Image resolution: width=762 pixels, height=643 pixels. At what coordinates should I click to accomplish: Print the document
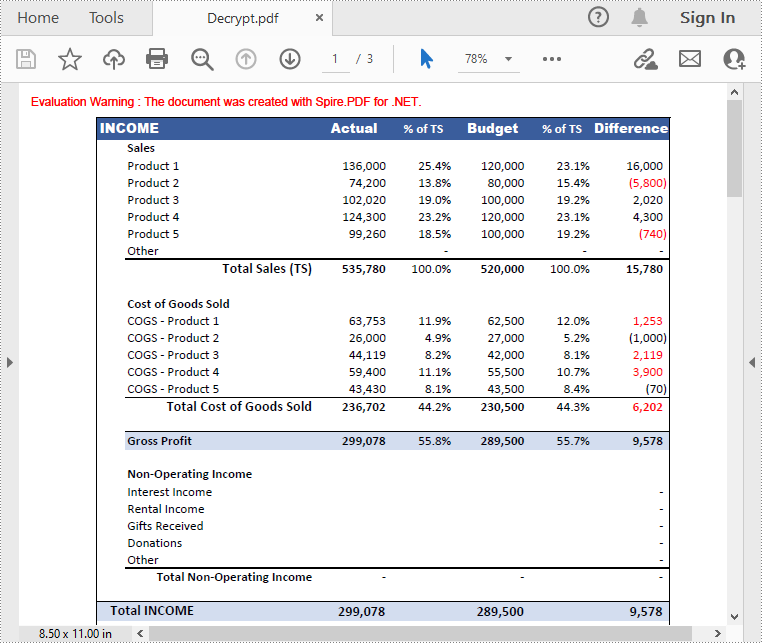pos(157,59)
